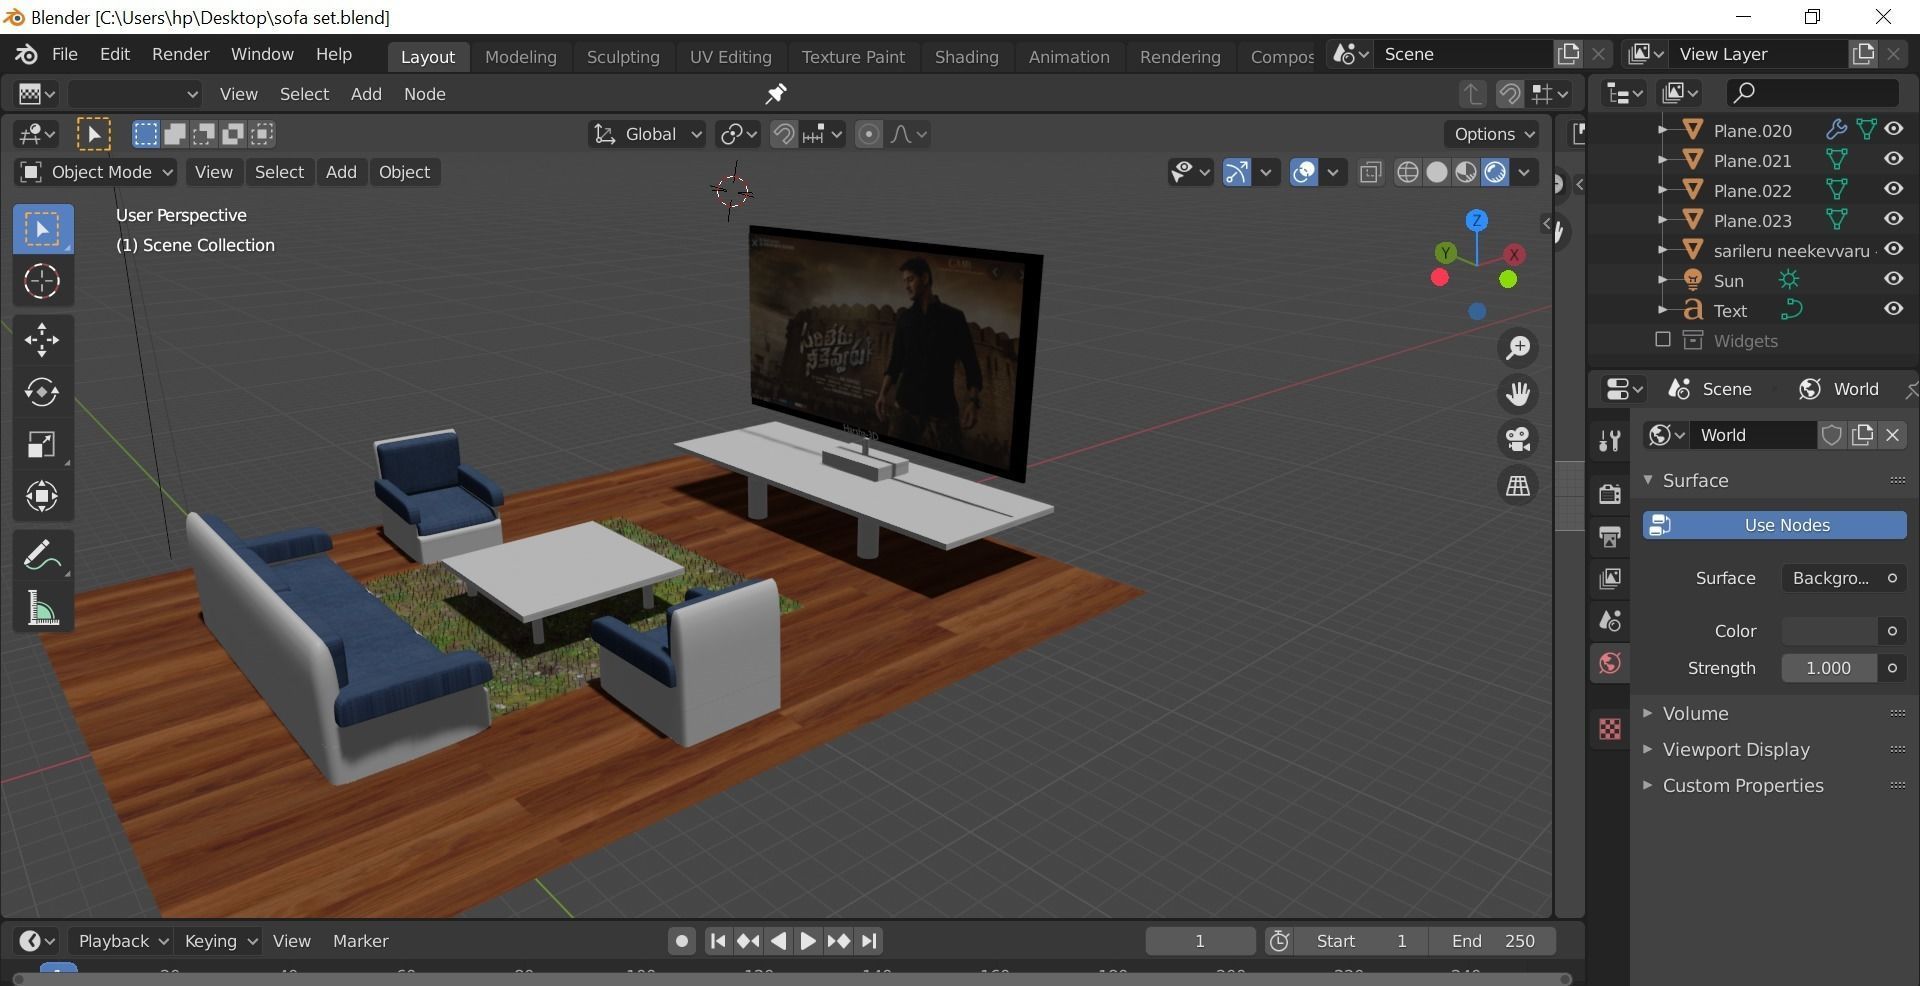Screen dimensions: 1920x986
Task: Jump to the end frame
Action: (869, 941)
